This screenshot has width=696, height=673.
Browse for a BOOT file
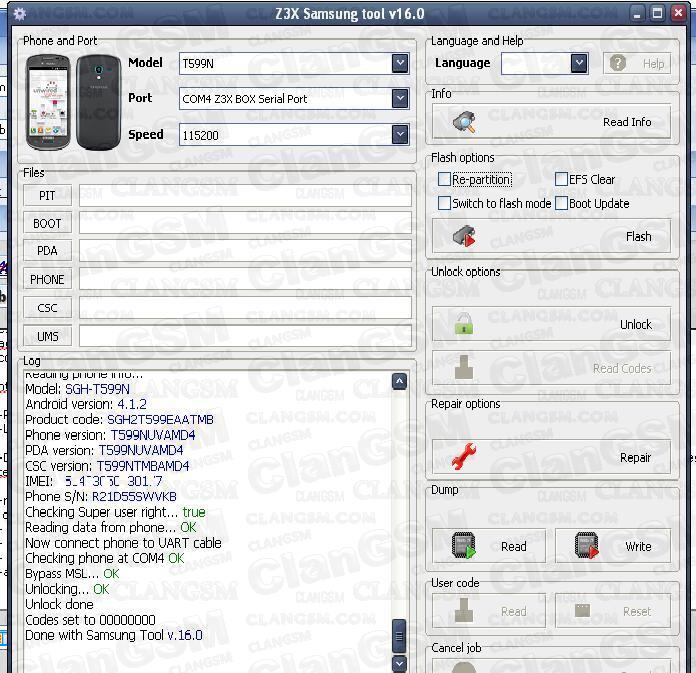[47, 223]
